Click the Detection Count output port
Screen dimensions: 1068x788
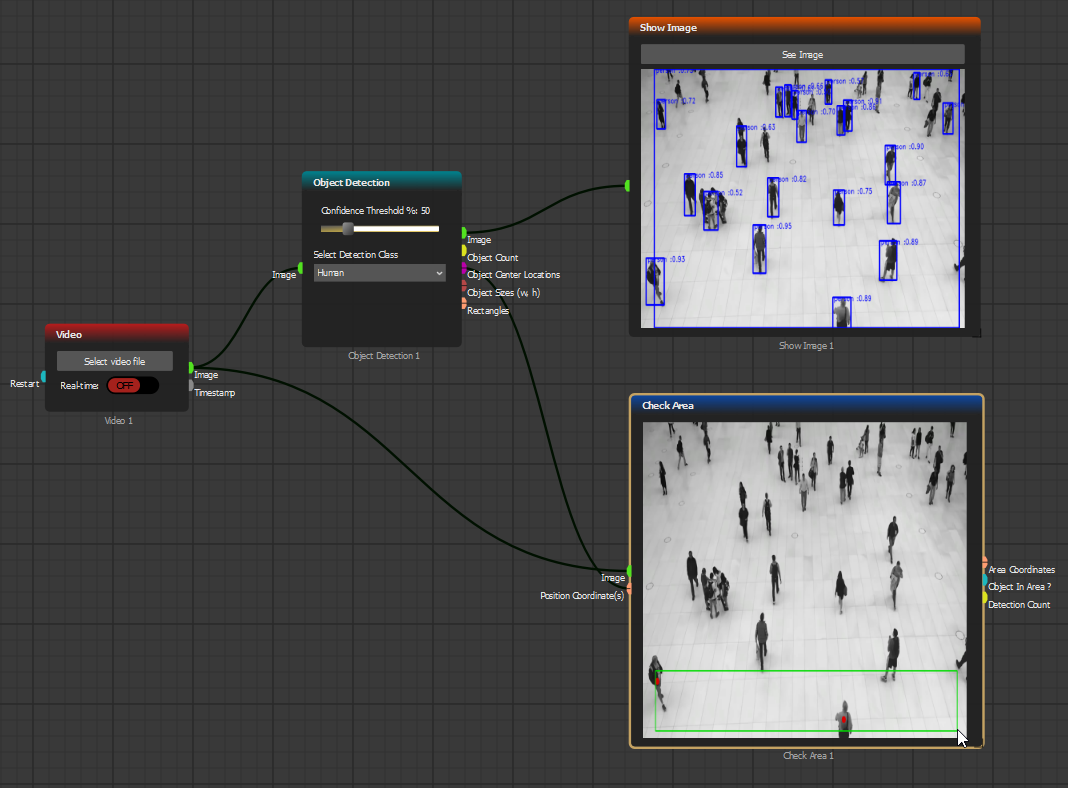coord(985,597)
